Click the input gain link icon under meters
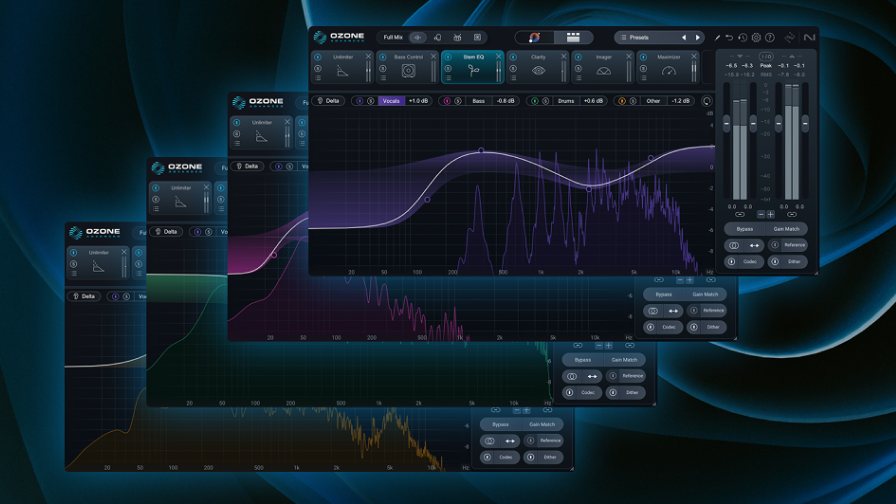This screenshot has height=504, width=896. tap(739, 214)
